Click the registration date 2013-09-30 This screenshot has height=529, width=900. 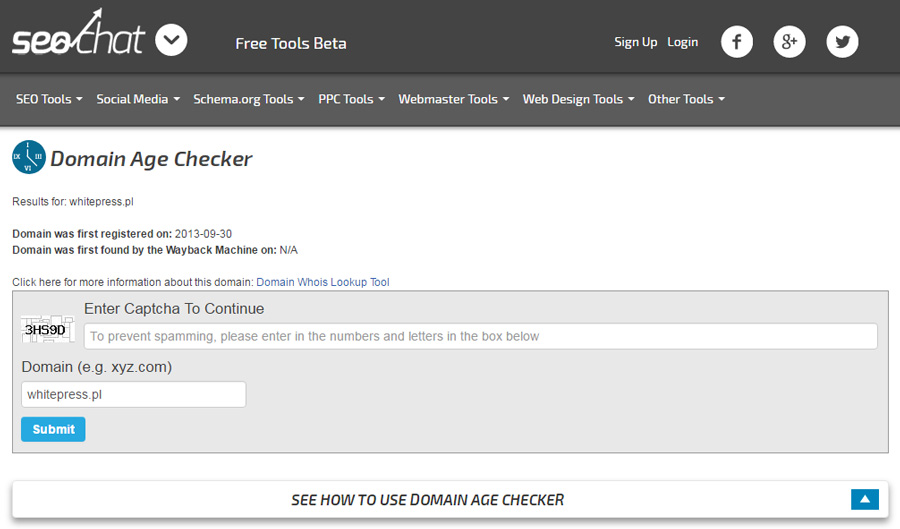pyautogui.click(x=203, y=234)
